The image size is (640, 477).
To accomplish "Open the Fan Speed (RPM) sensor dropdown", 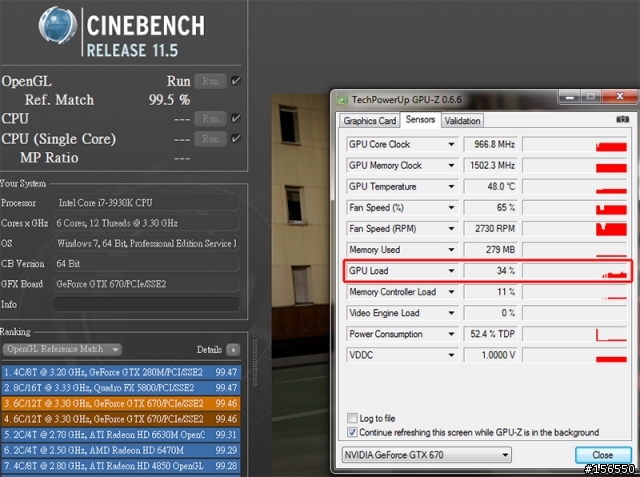I will [451, 229].
